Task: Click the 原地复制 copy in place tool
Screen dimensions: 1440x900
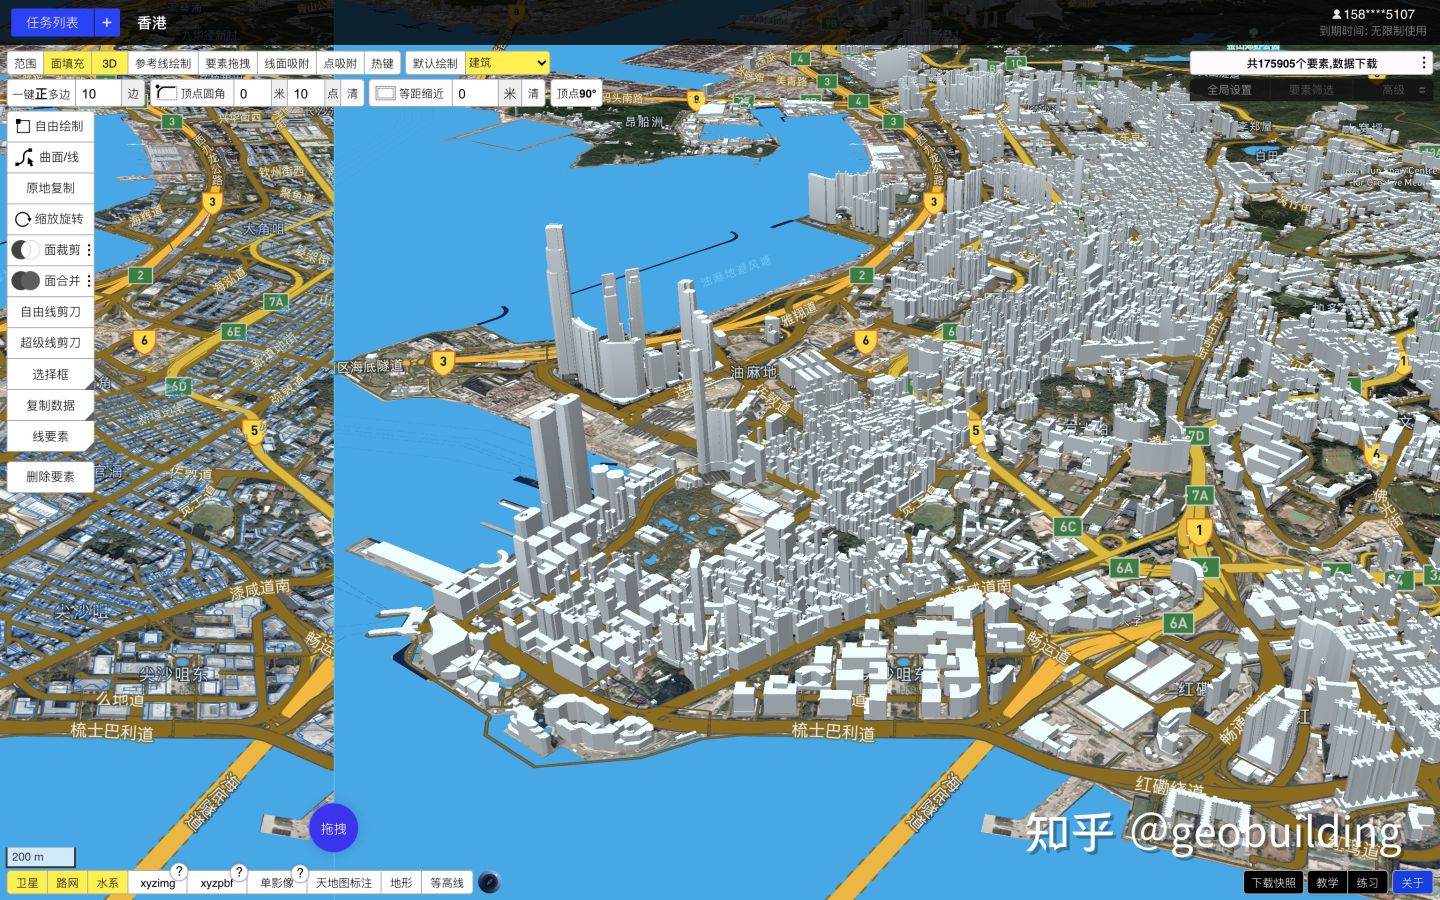Action: 50,188
